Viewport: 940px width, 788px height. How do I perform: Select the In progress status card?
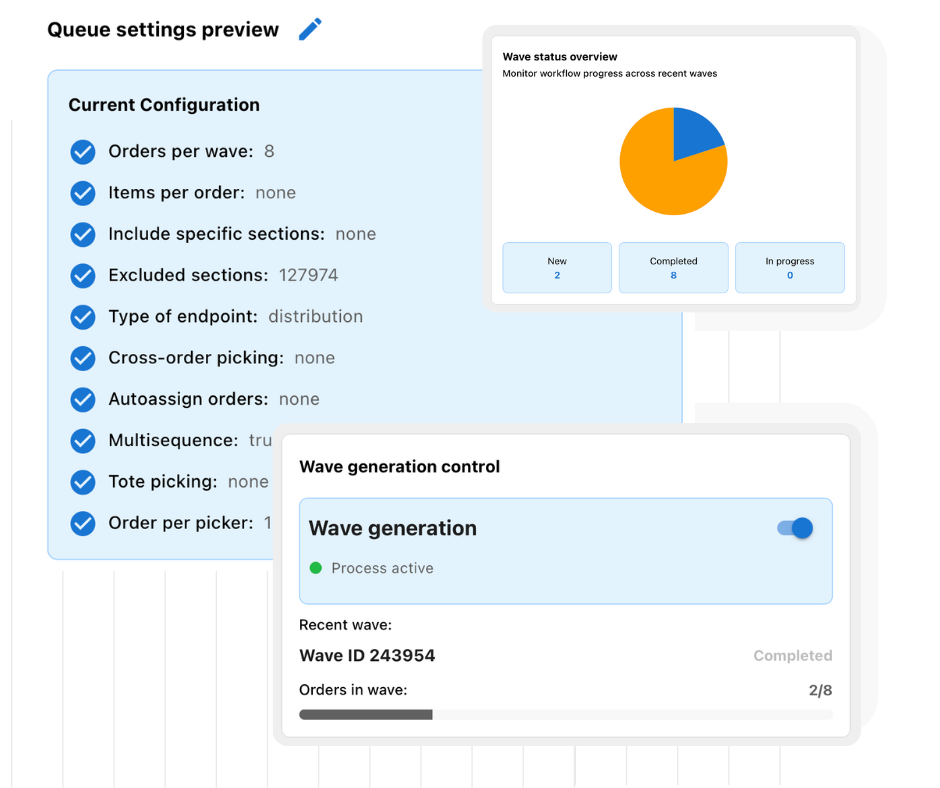click(x=790, y=268)
